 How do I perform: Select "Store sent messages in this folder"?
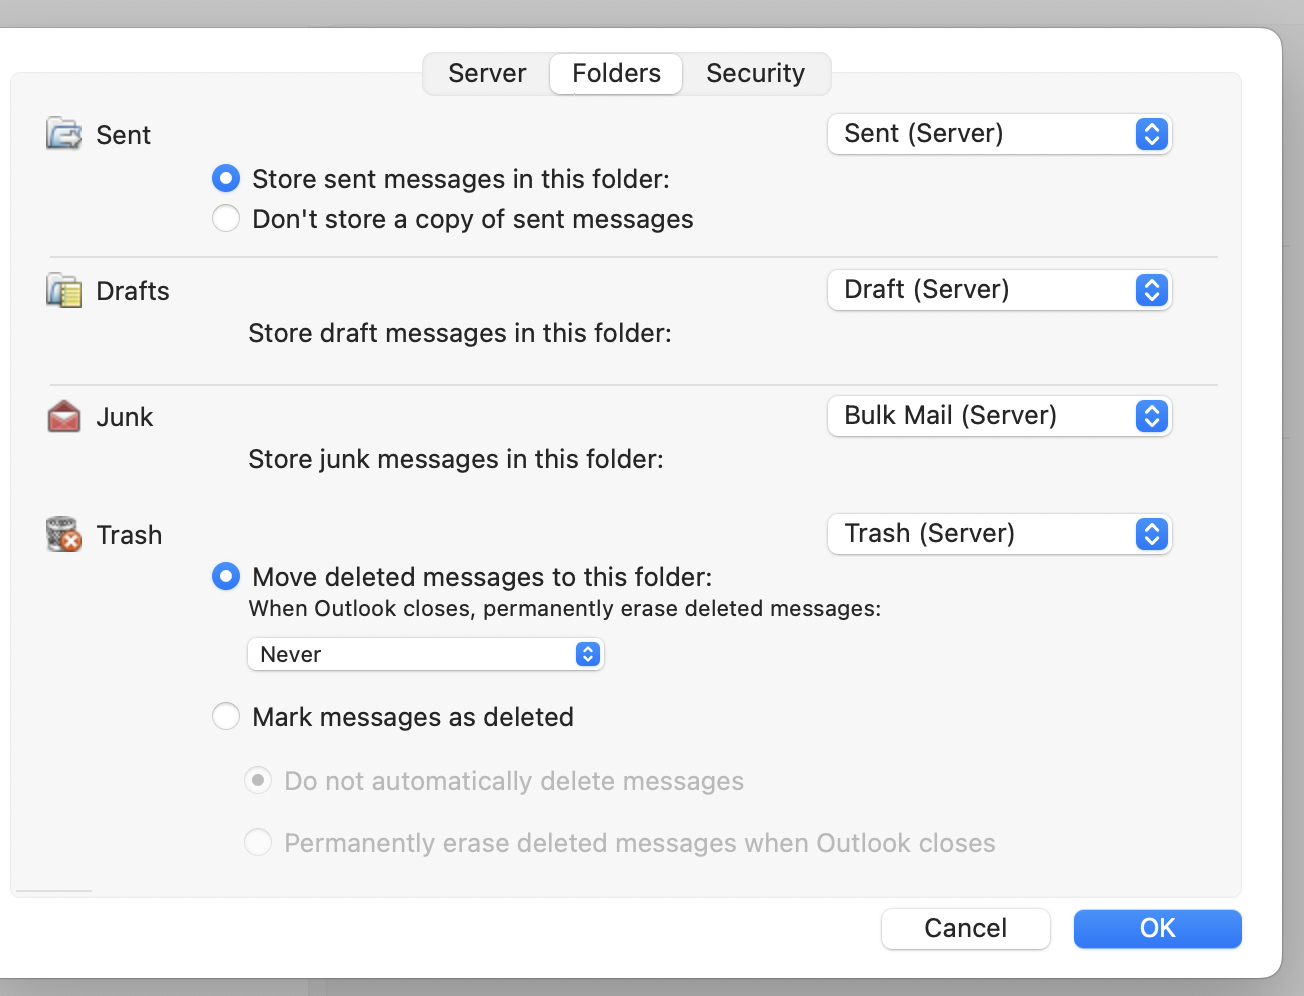pyautogui.click(x=226, y=178)
